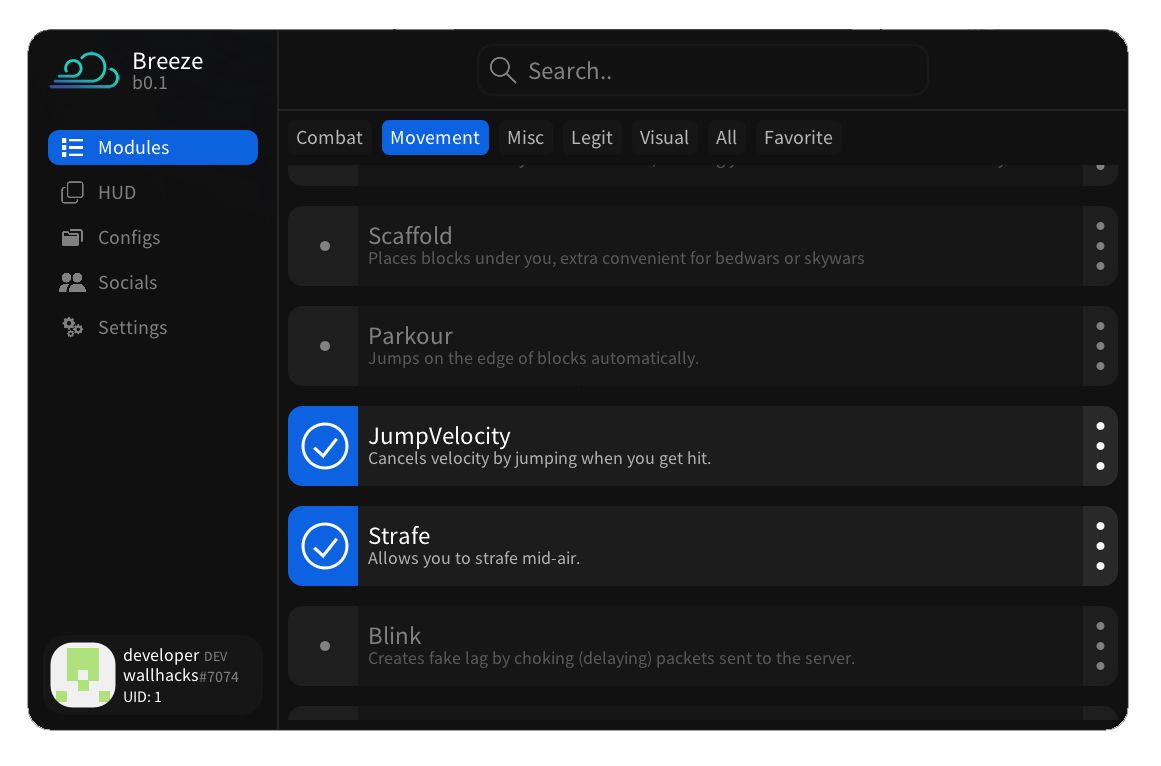Open the Favorite category tab
1161x766 pixels.
(798, 137)
